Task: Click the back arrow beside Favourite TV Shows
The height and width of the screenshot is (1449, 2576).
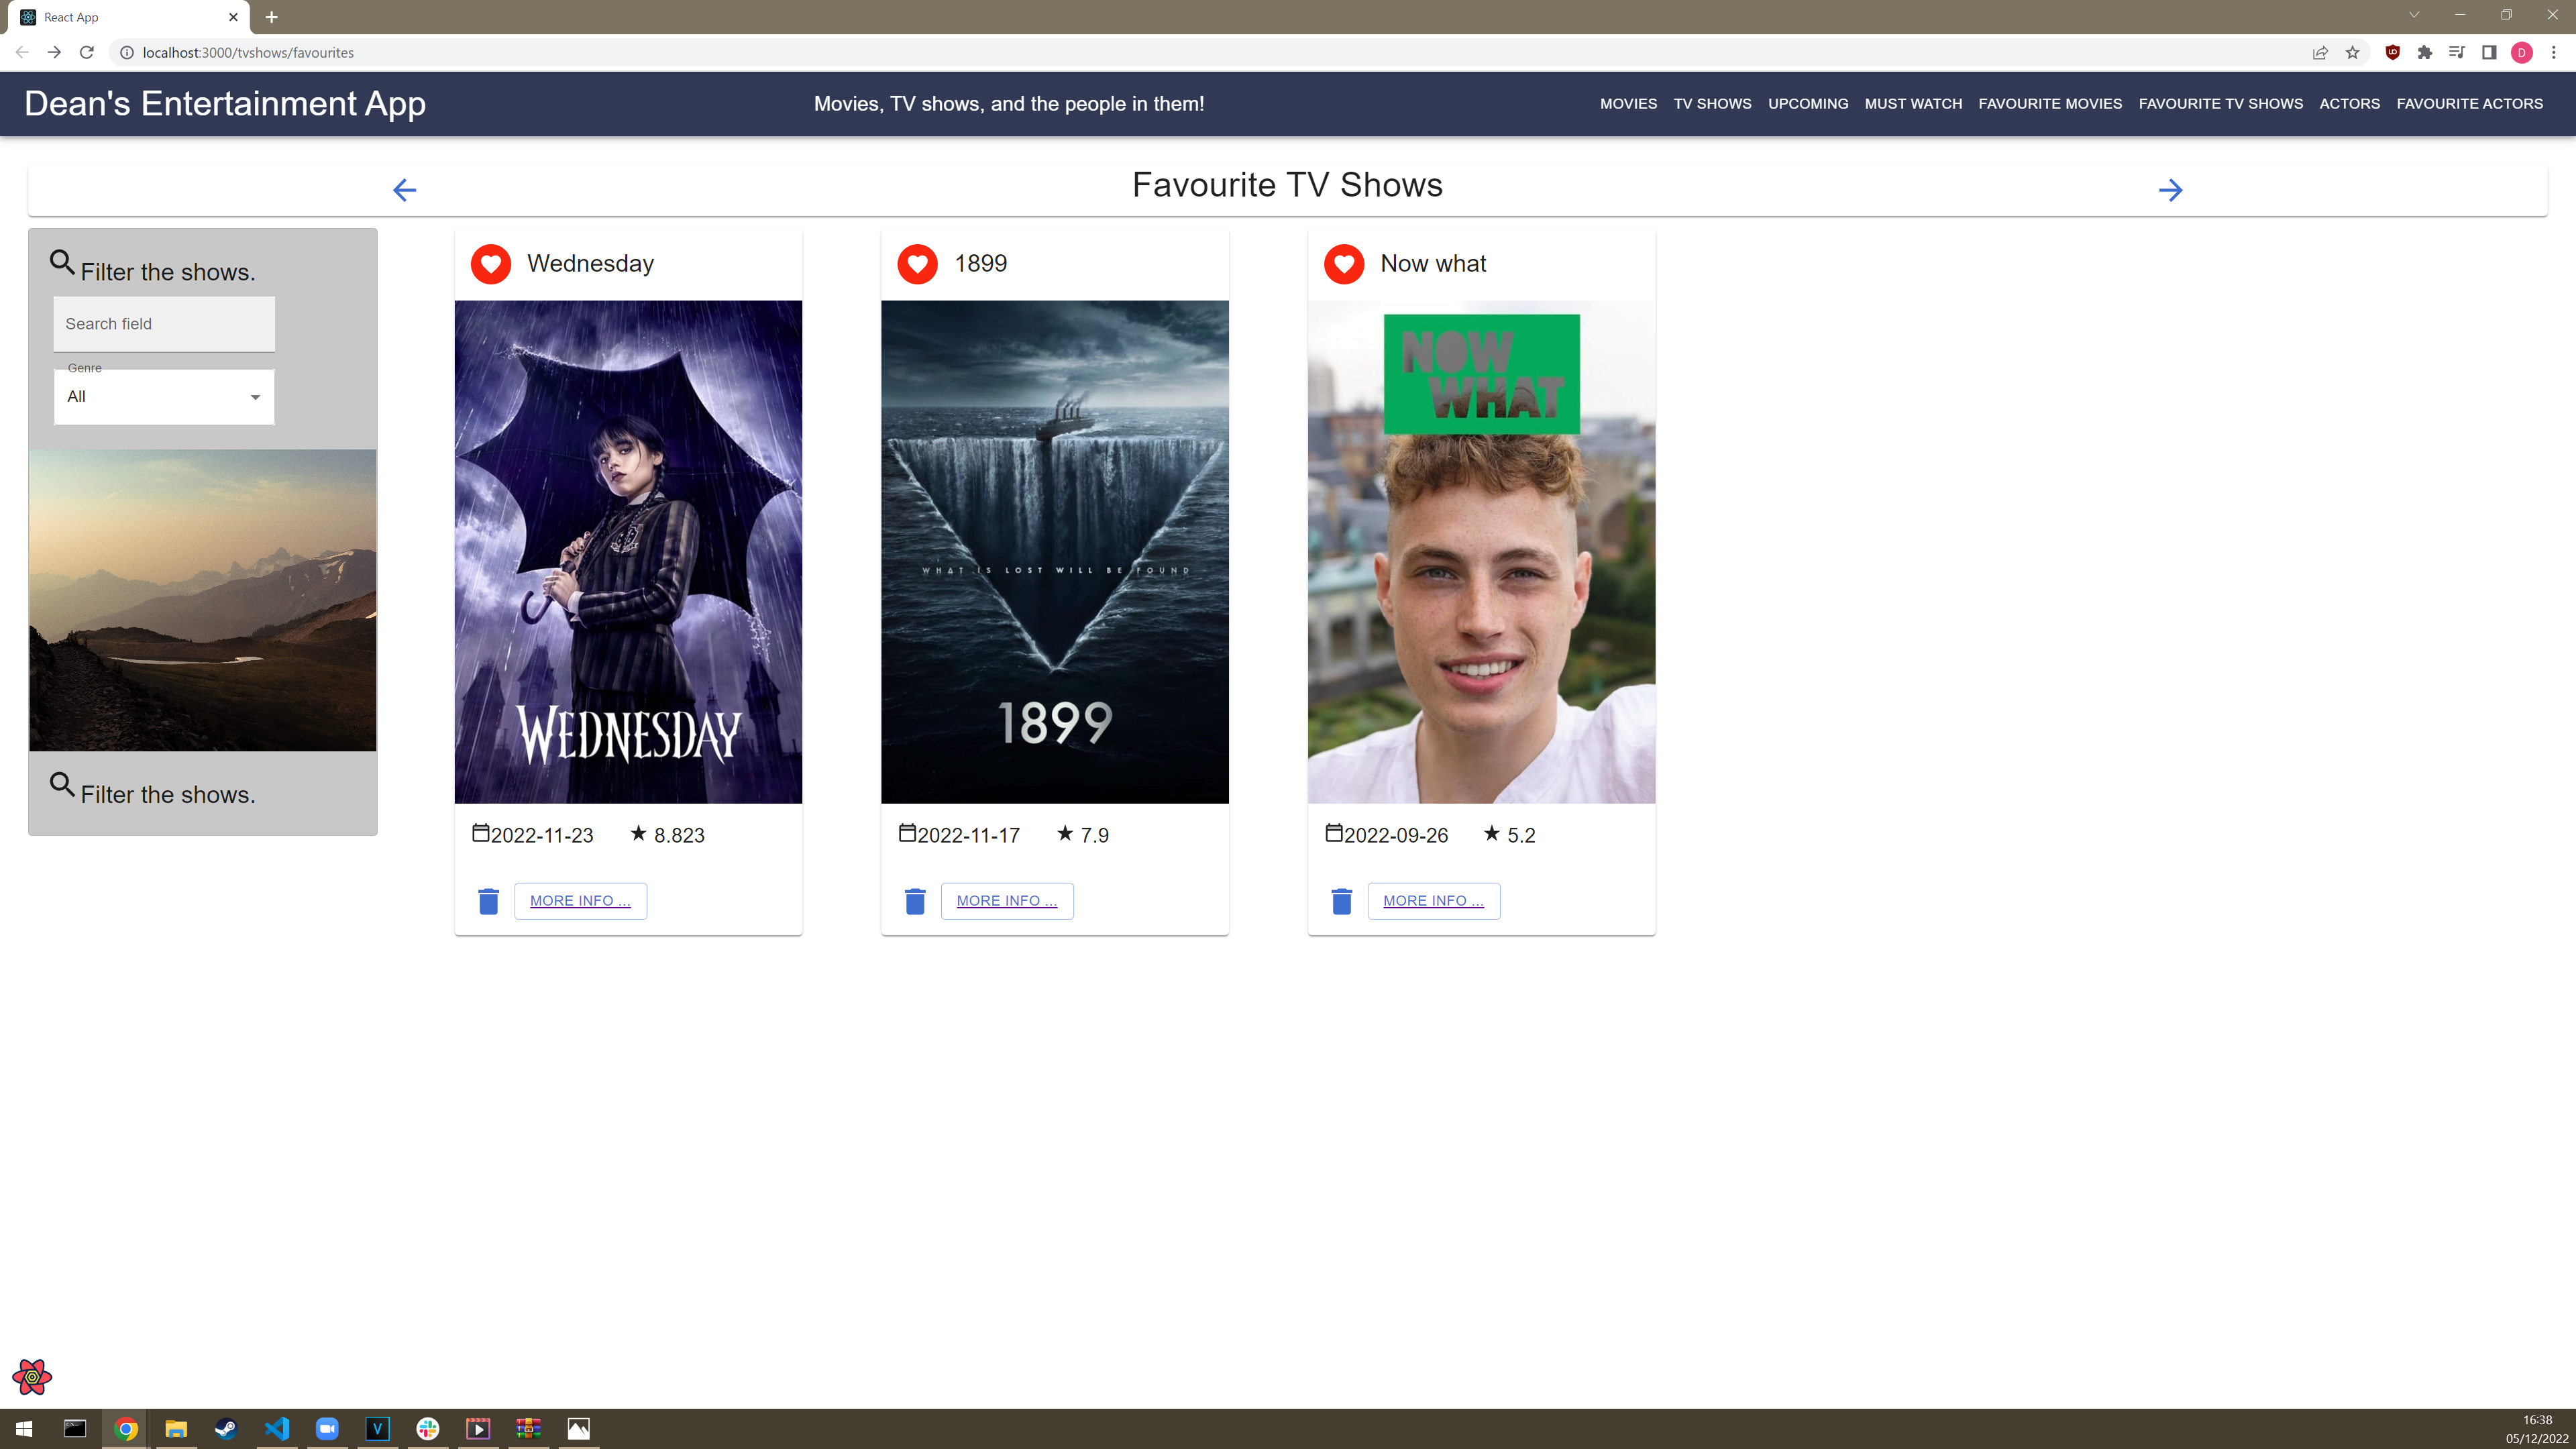Action: point(404,190)
